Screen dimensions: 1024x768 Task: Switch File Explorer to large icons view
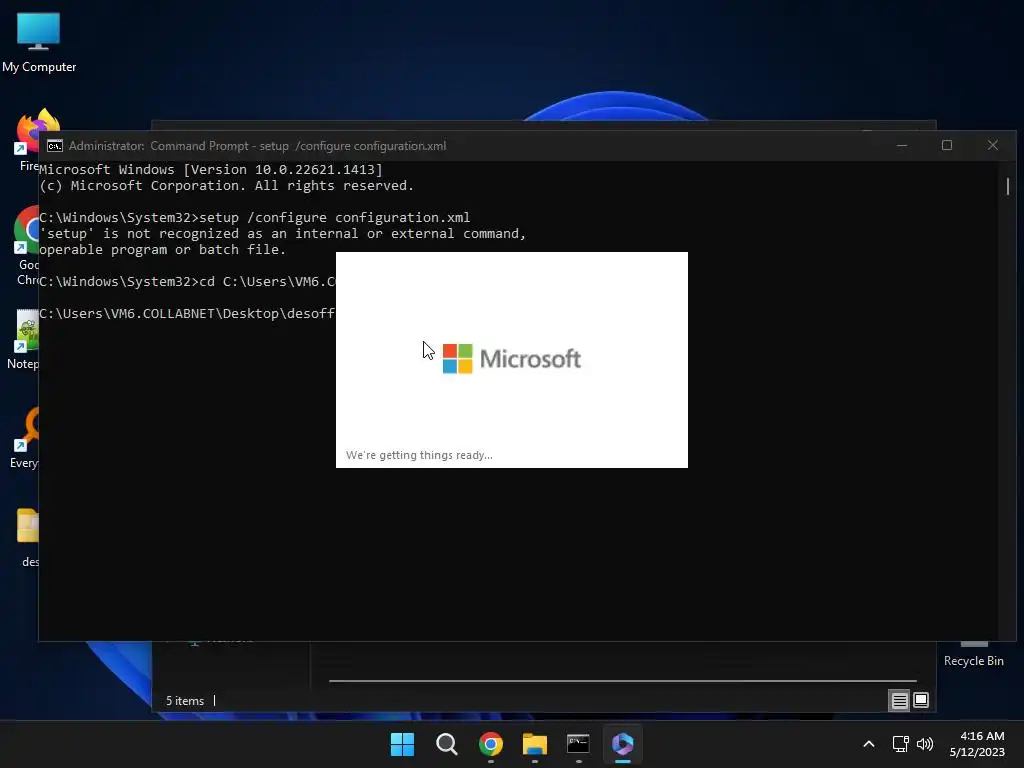coord(921,700)
